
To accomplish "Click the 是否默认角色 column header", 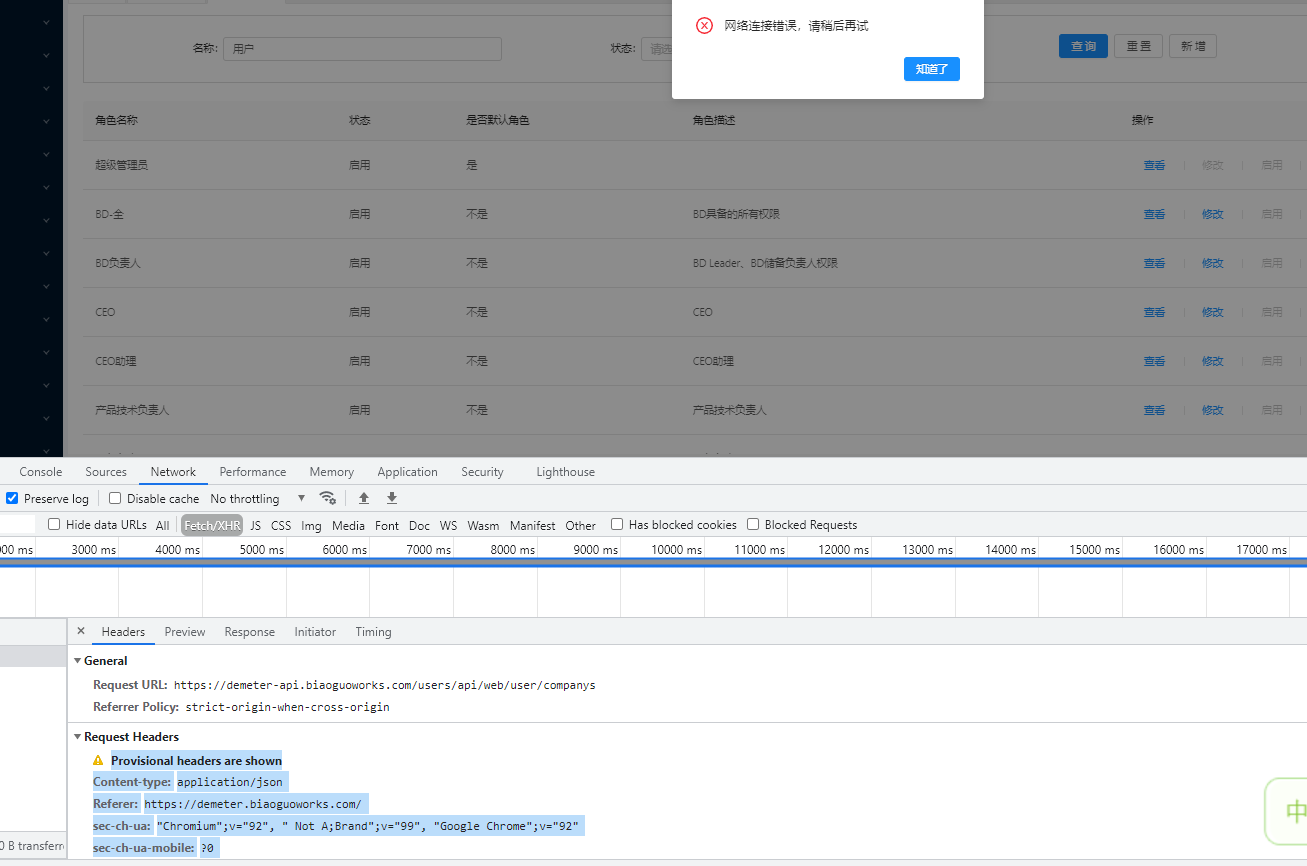I will tap(497, 120).
